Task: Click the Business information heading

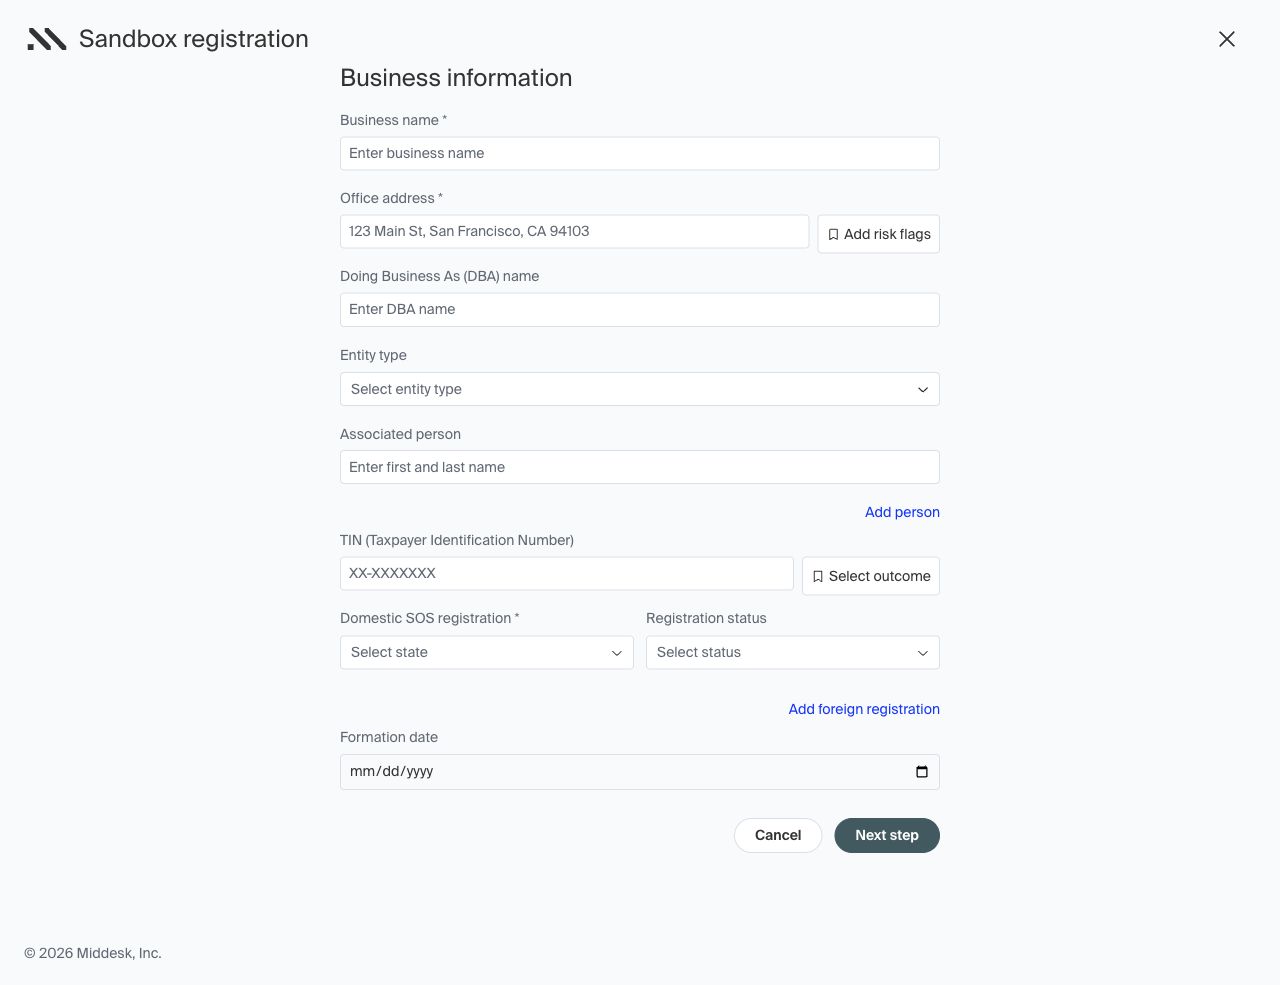Action: [x=456, y=78]
